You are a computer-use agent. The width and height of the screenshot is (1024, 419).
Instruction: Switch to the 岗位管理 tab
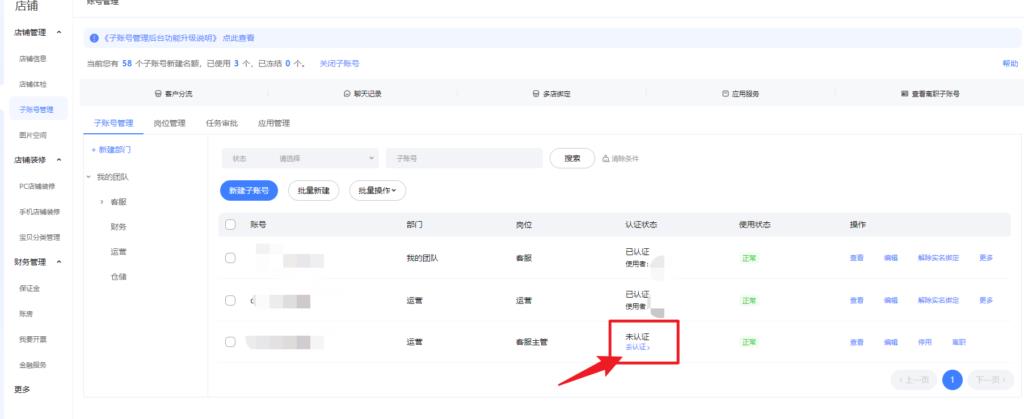[170, 123]
